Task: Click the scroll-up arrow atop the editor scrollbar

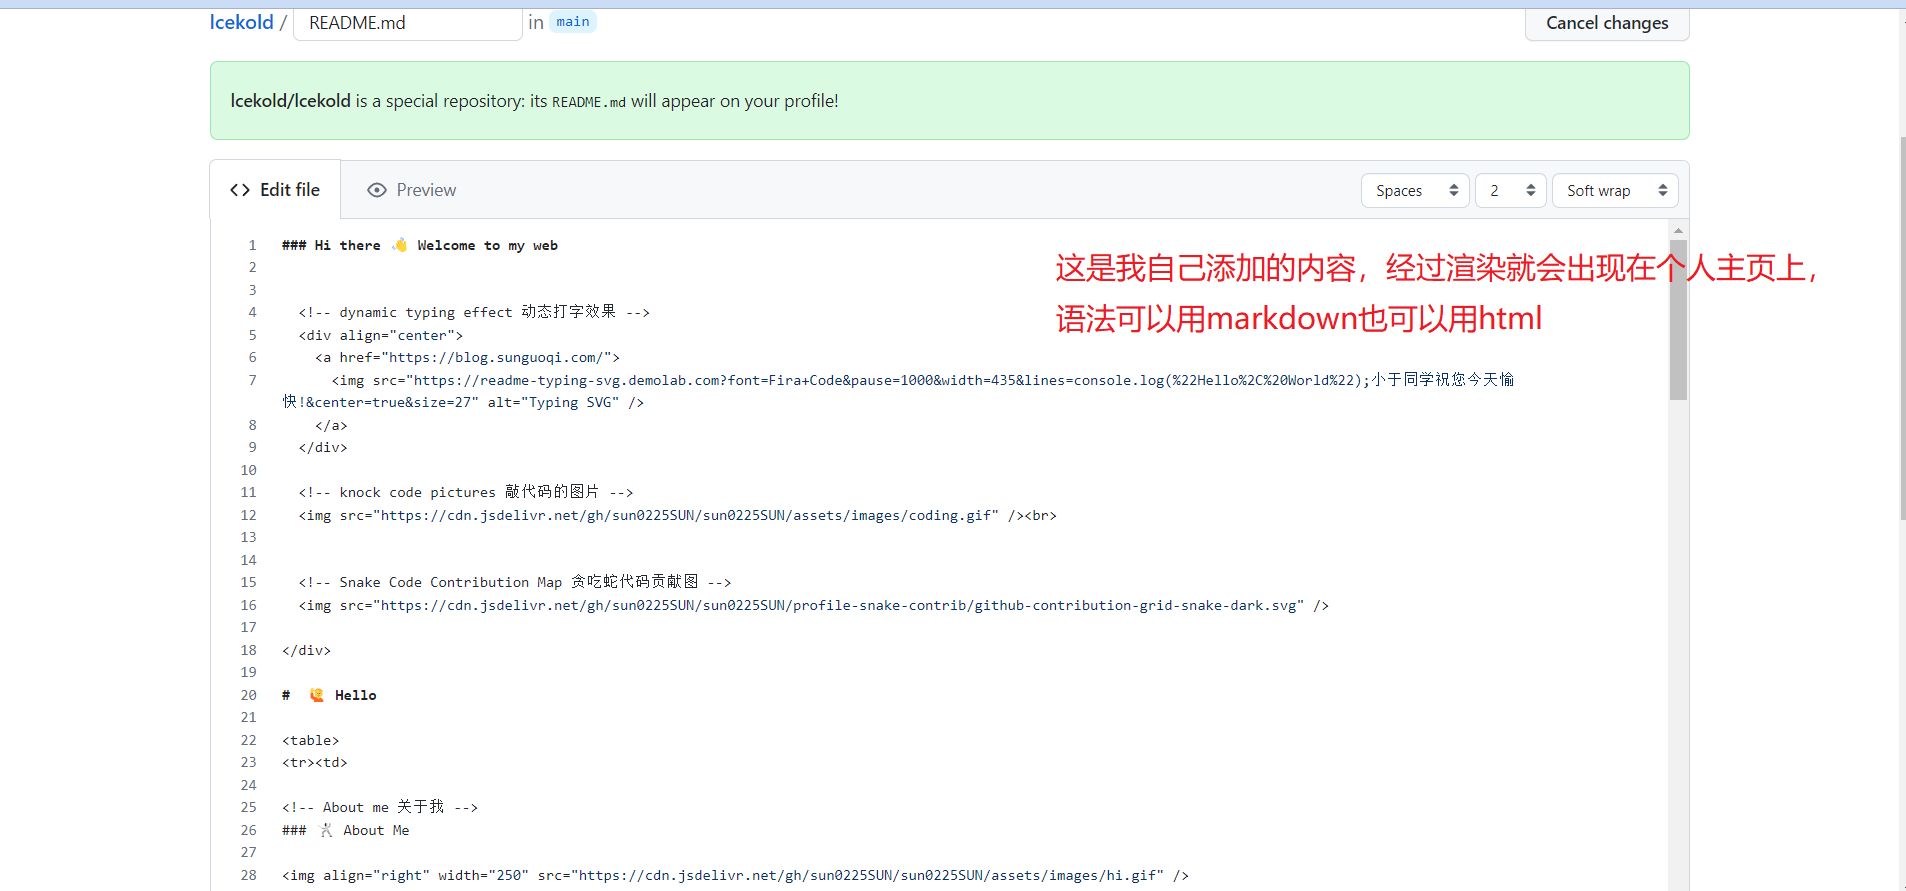Action: [1678, 230]
